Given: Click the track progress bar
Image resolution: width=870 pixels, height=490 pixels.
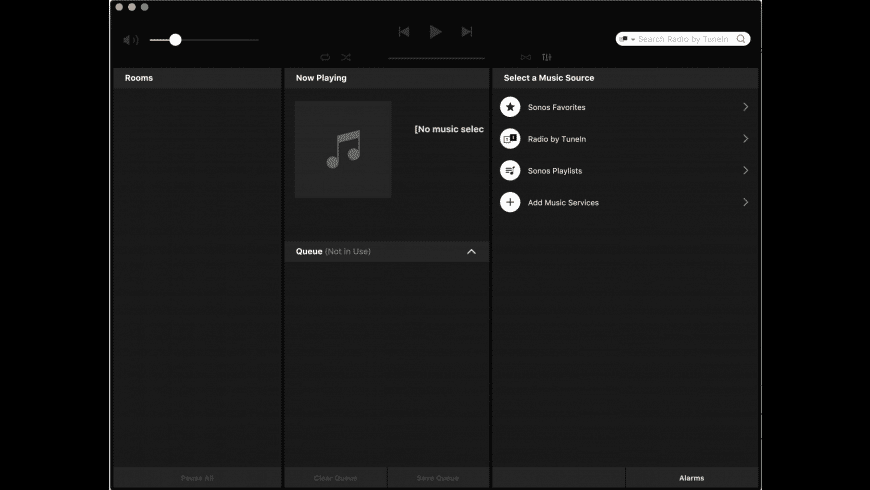Looking at the screenshot, I should pyautogui.click(x=437, y=58).
